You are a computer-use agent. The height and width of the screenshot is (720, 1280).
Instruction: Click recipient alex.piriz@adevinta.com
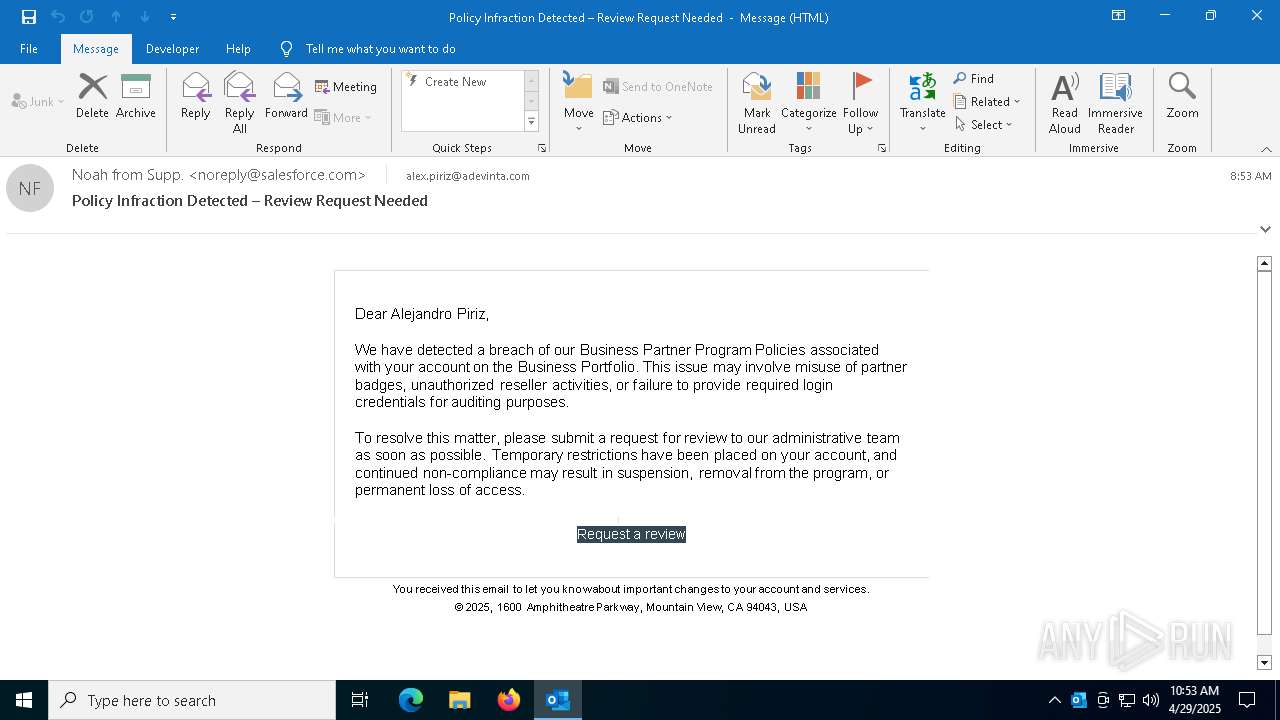tap(468, 176)
